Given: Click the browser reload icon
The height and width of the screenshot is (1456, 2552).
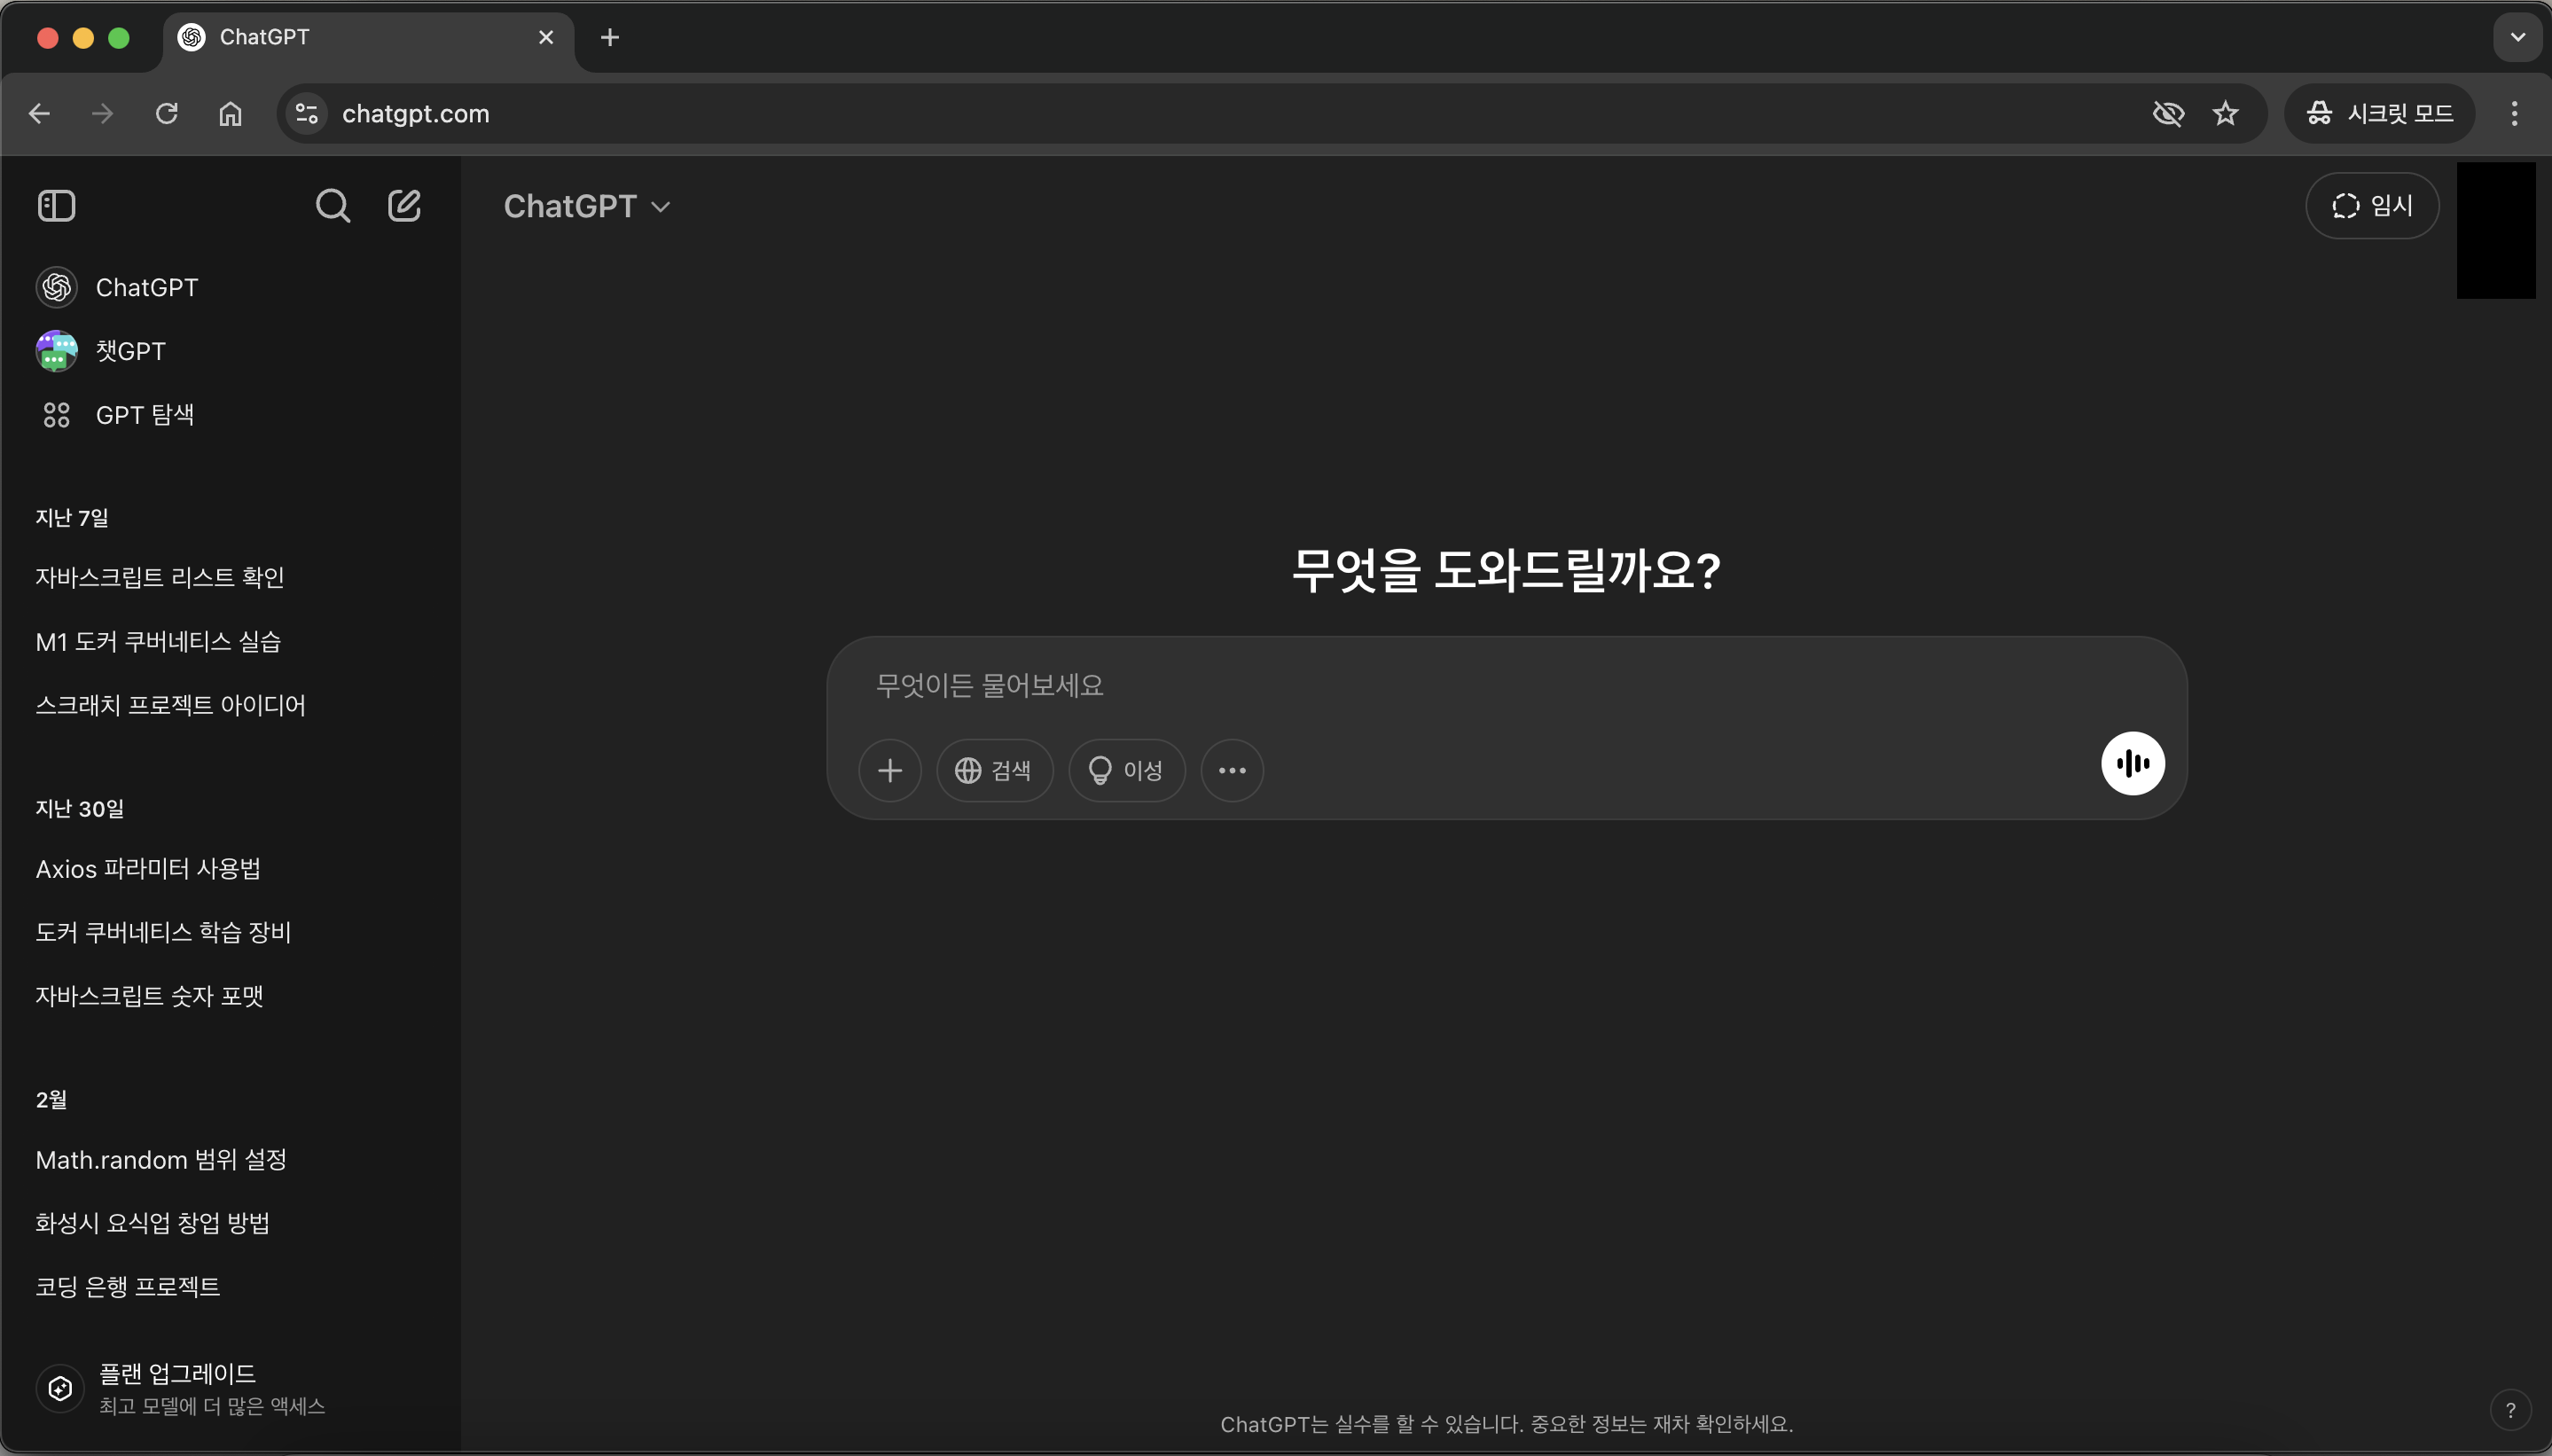Looking at the screenshot, I should [167, 114].
